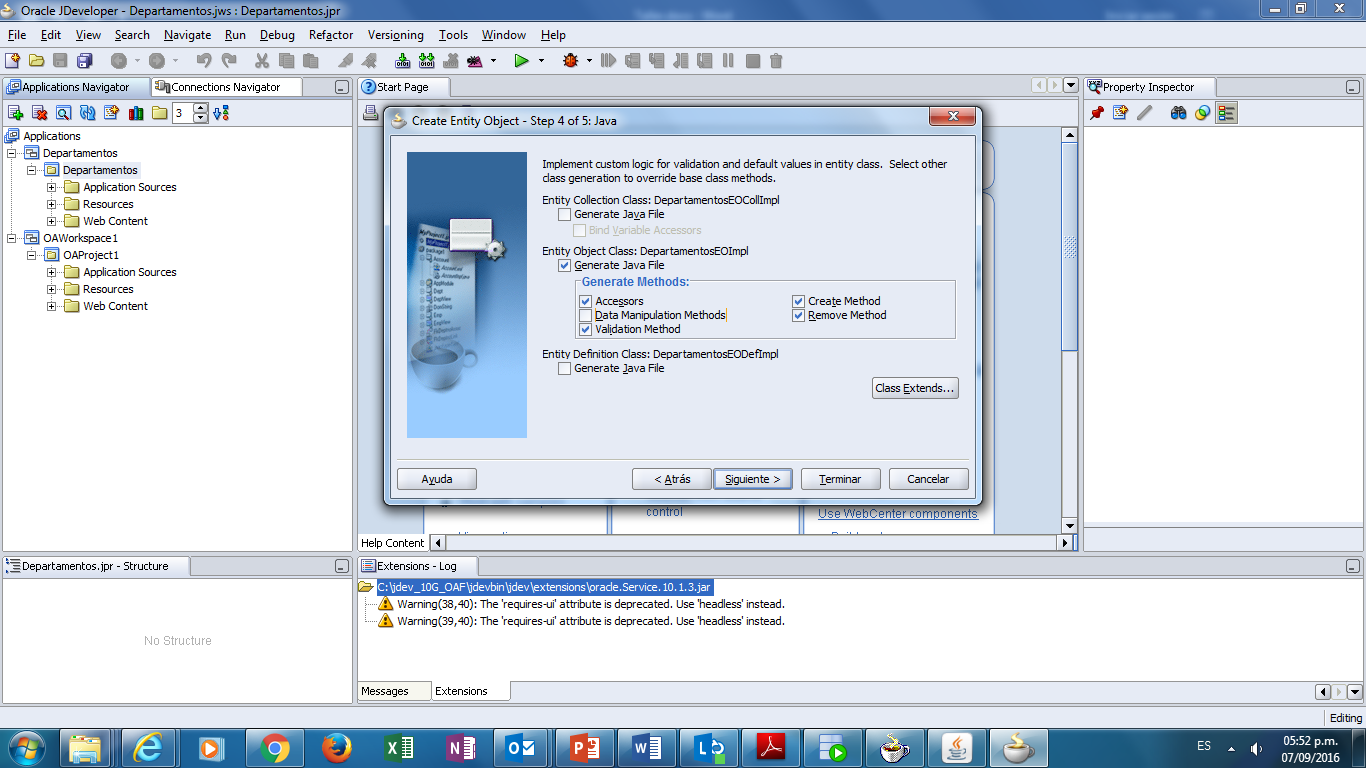Click the red X delete icon in navigator

pyautogui.click(x=39, y=113)
